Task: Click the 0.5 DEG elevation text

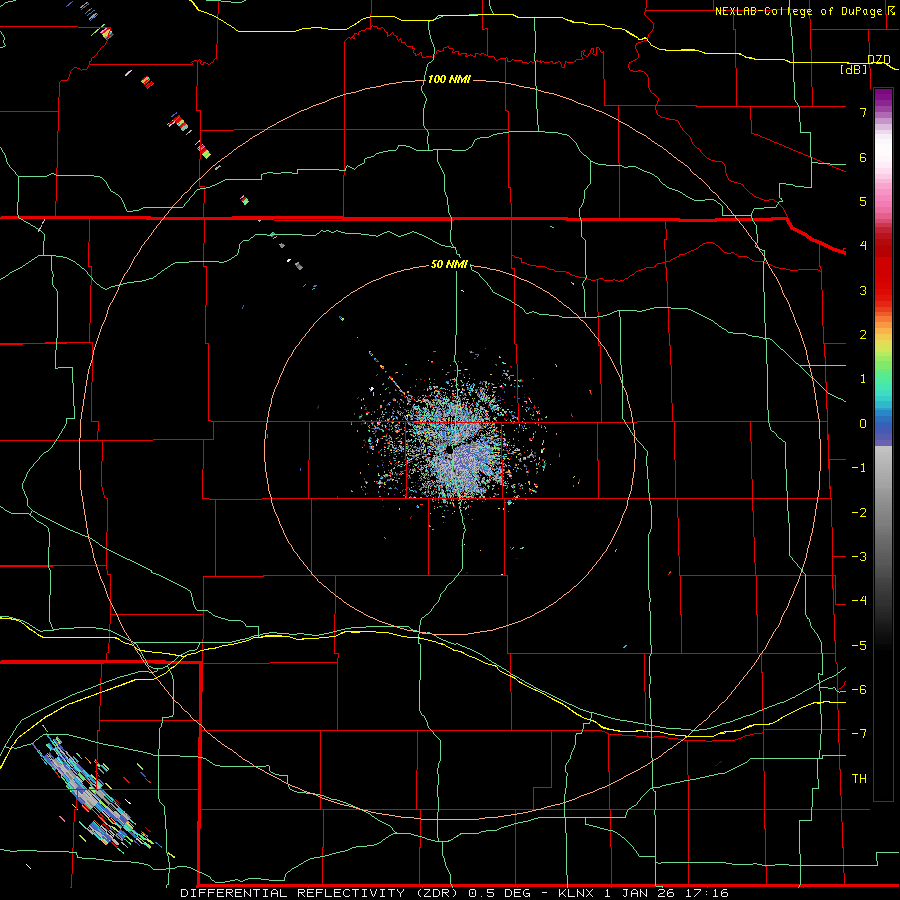Action: [x=499, y=893]
